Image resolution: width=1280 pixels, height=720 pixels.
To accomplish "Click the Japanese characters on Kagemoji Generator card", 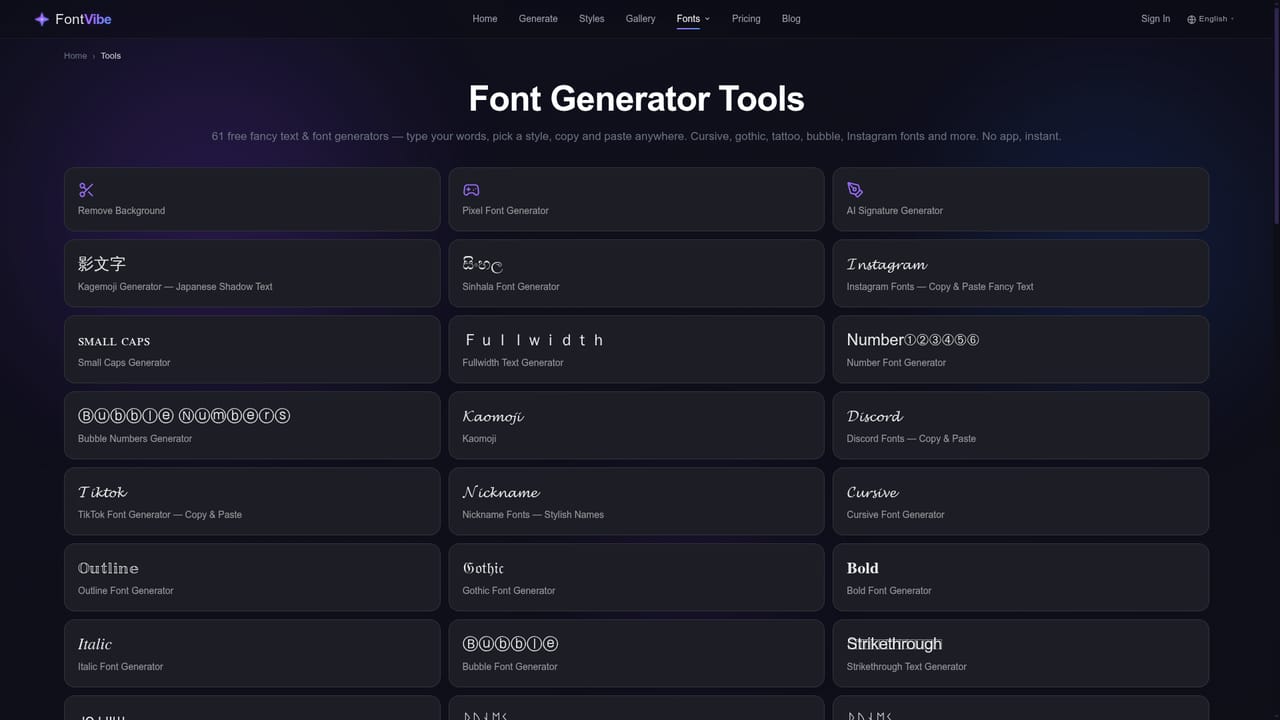I will (102, 264).
